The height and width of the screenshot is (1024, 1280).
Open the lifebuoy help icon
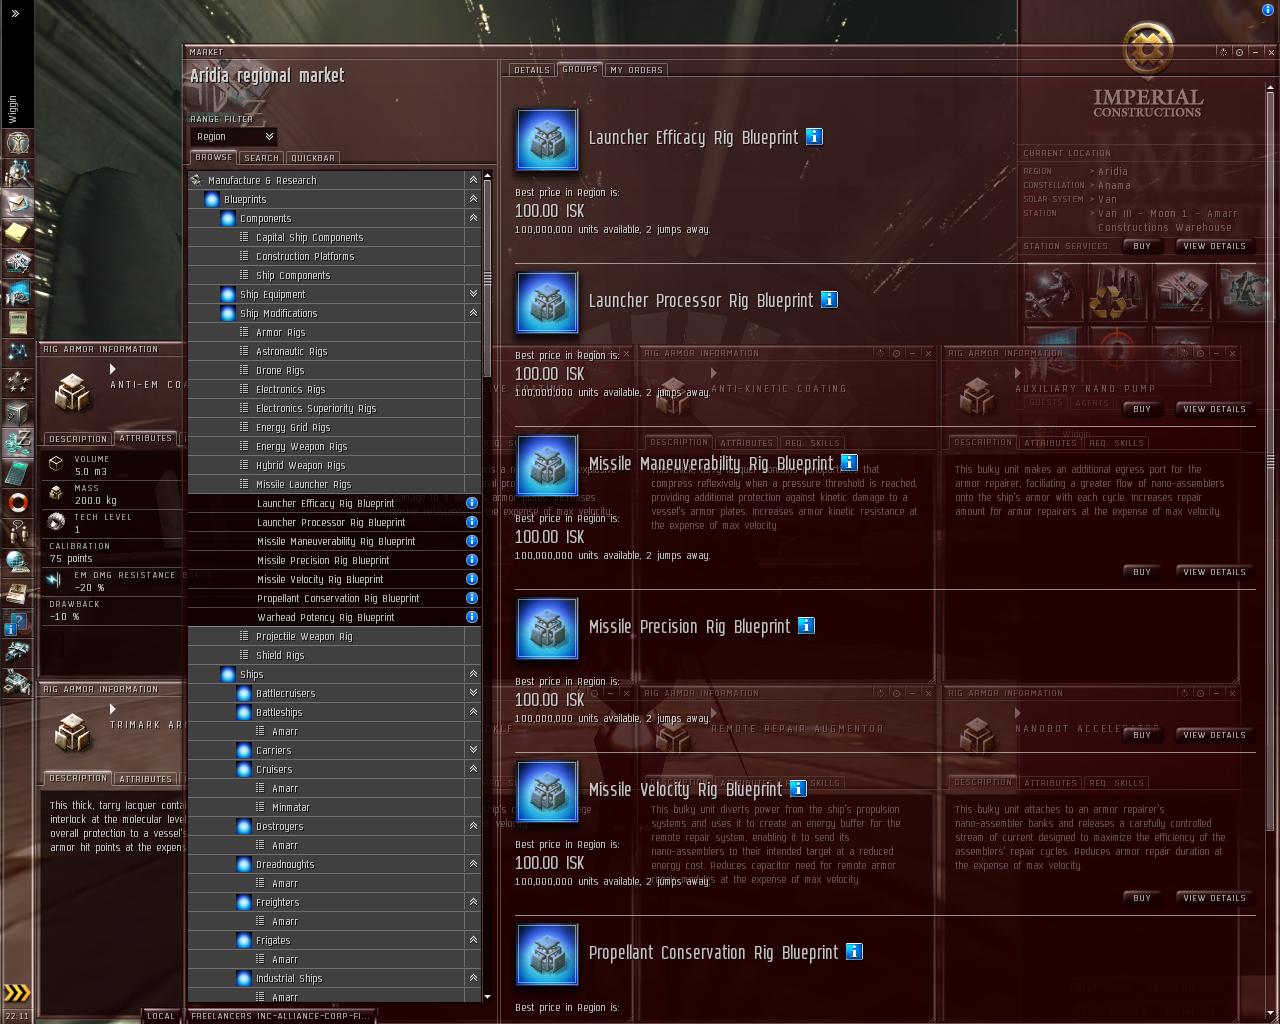[17, 502]
